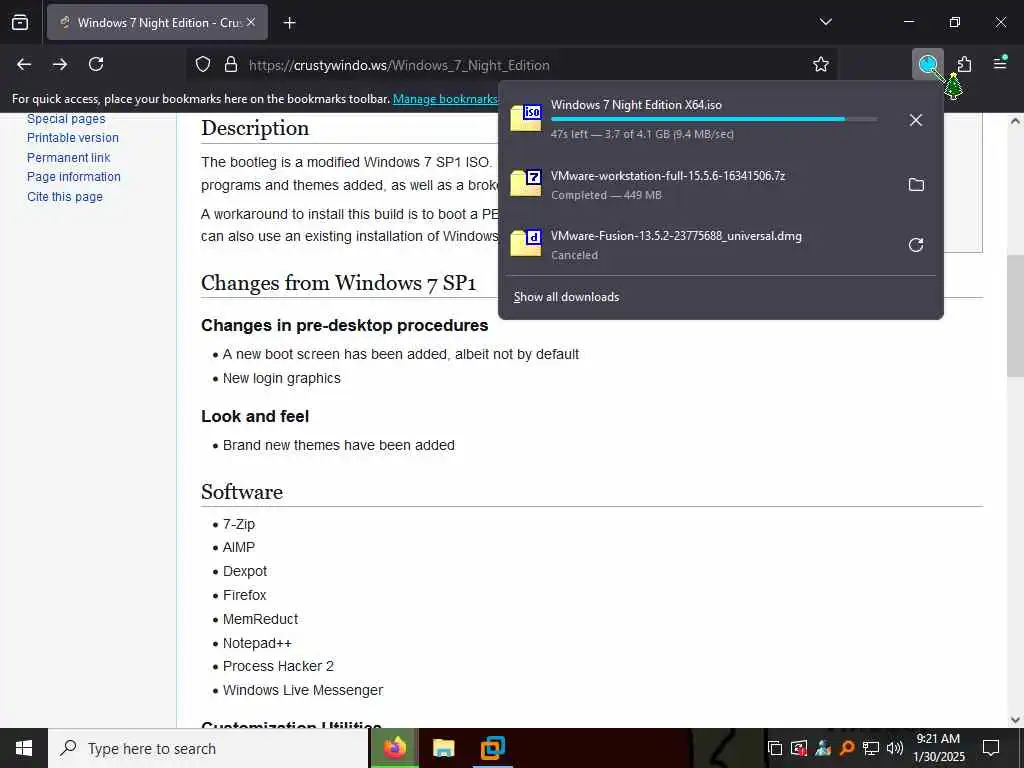The width and height of the screenshot is (1024, 768).
Task: Toggle the downloads panel button
Action: point(928,64)
